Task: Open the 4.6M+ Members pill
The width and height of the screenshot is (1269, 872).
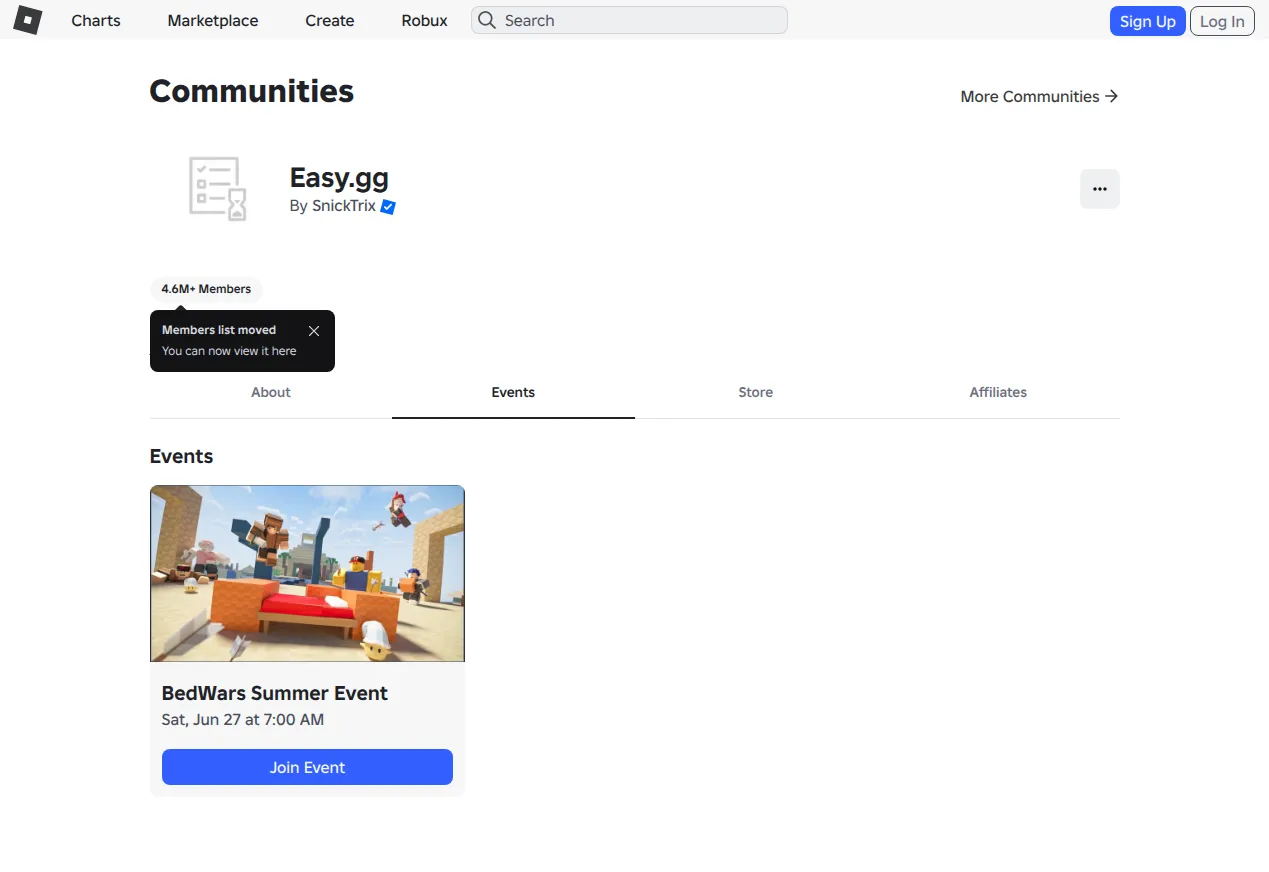Action: click(206, 289)
